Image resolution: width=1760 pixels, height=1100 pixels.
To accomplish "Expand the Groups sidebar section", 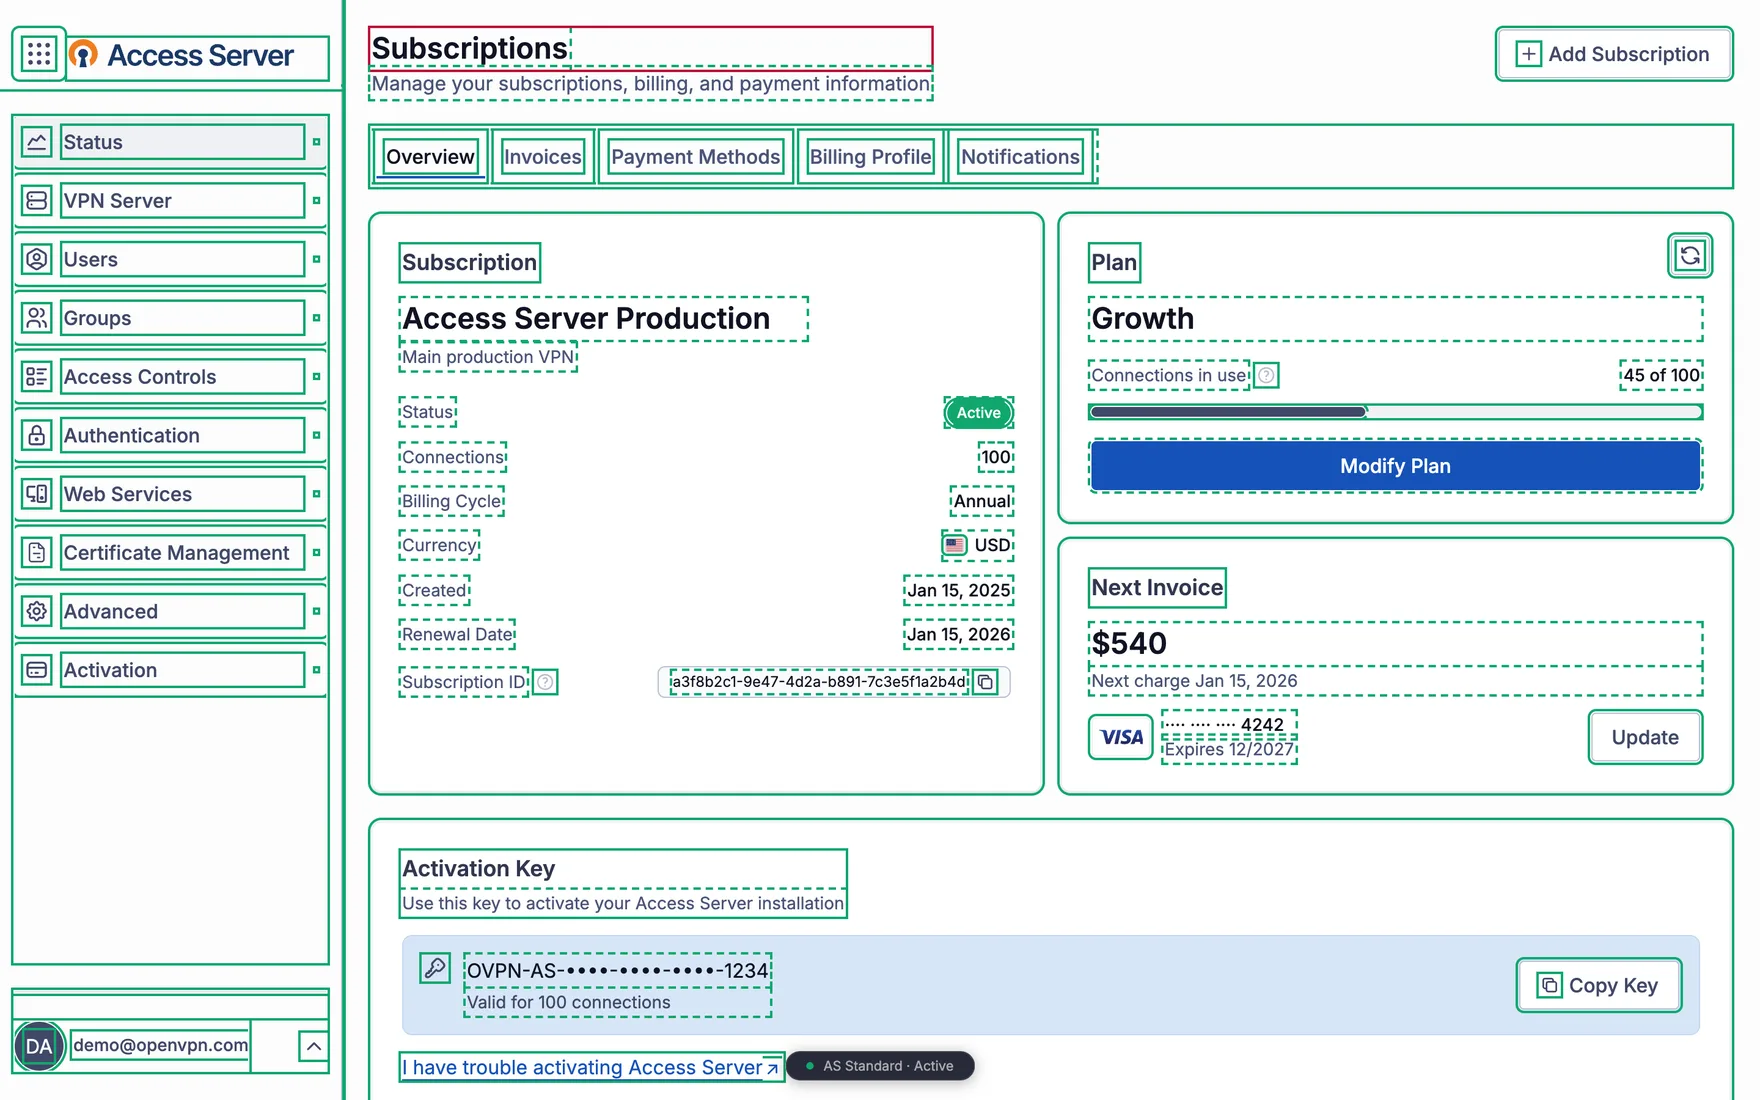I will [316, 318].
